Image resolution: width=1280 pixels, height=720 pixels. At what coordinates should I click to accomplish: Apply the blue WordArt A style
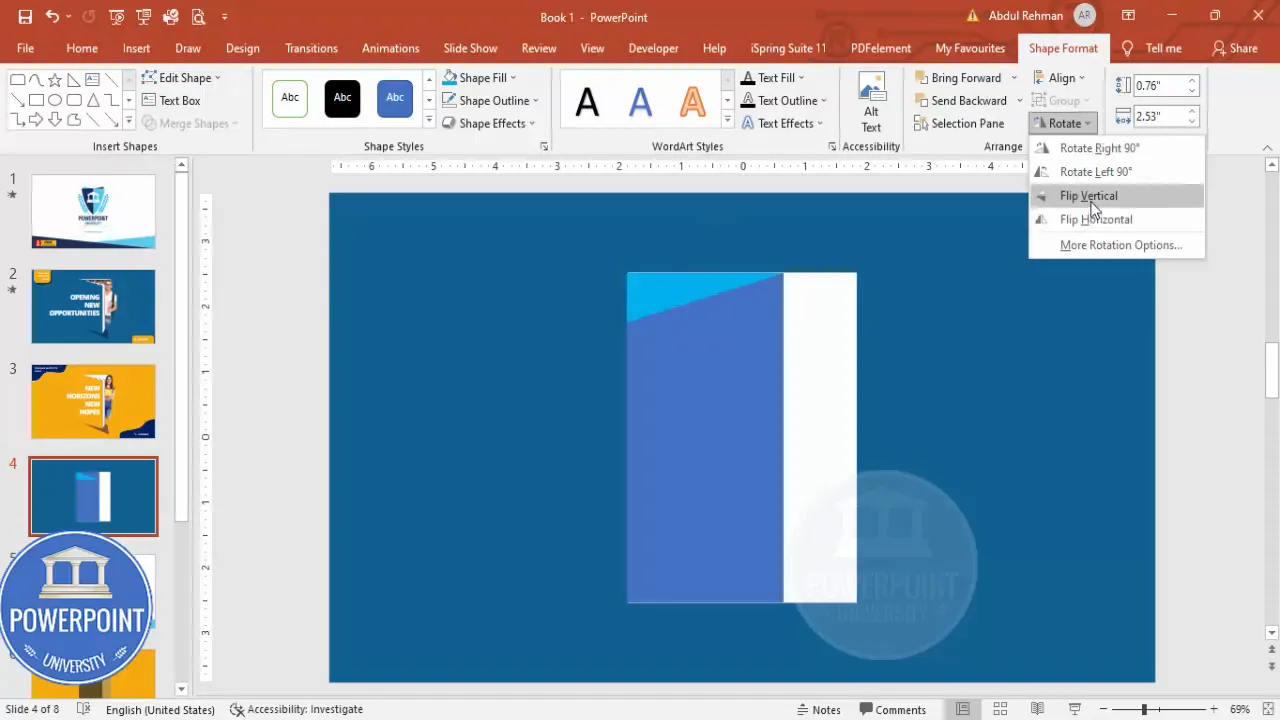point(640,100)
